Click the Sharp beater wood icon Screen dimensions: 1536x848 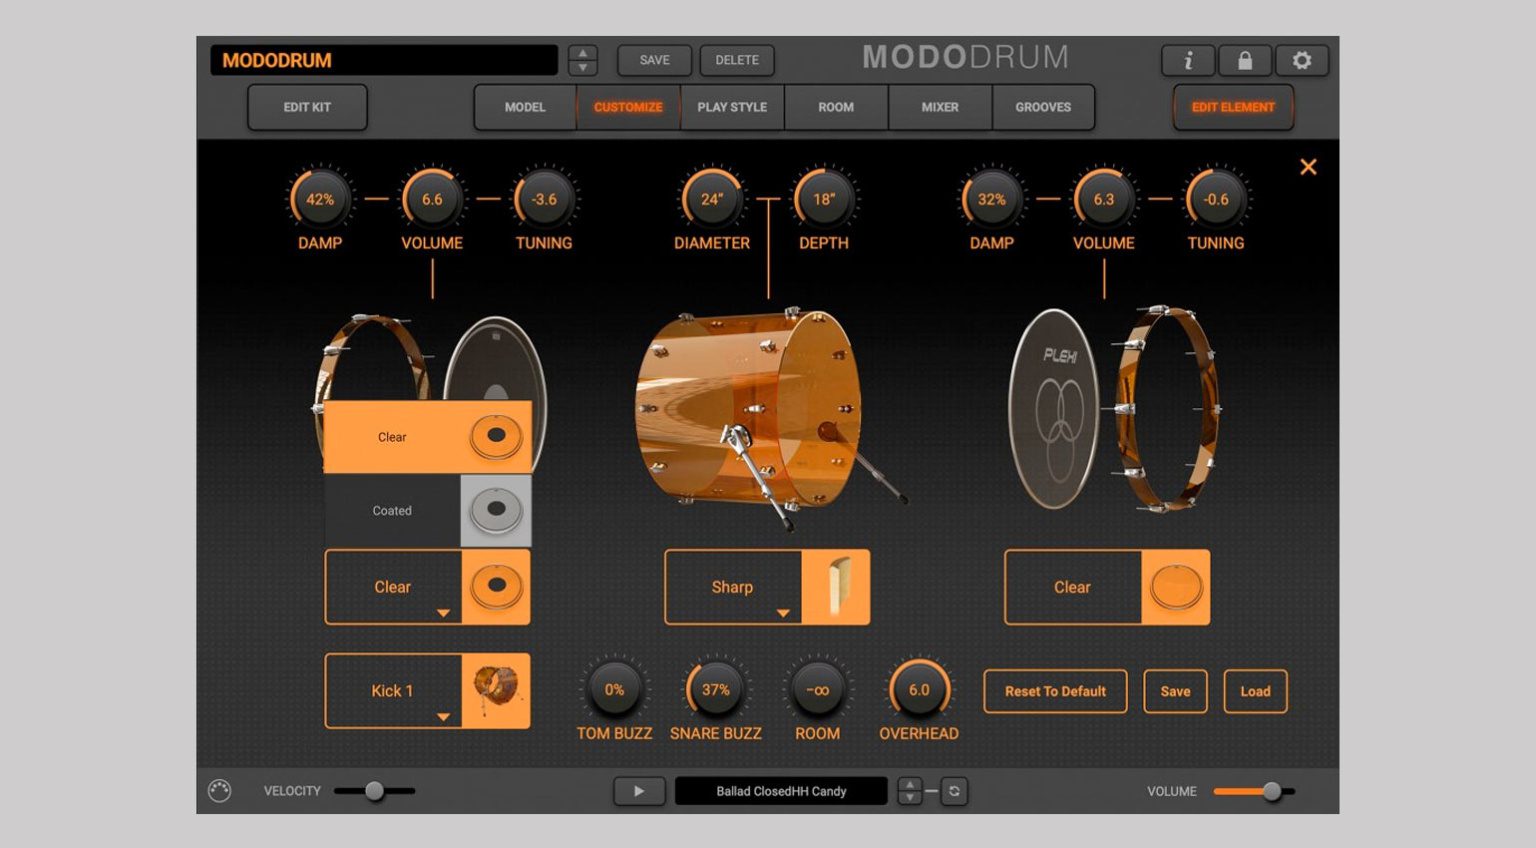click(837, 587)
